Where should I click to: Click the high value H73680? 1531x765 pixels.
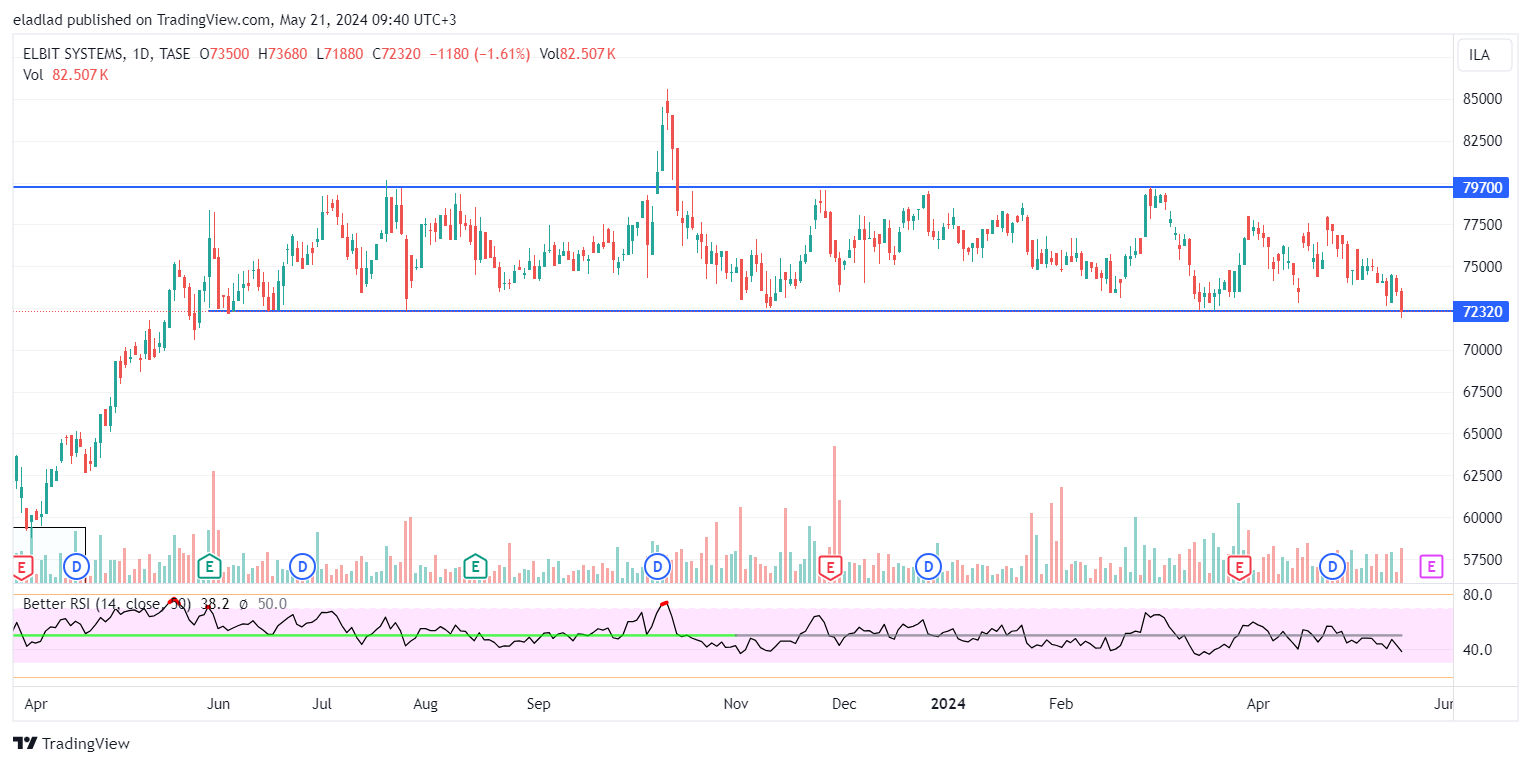coord(282,54)
